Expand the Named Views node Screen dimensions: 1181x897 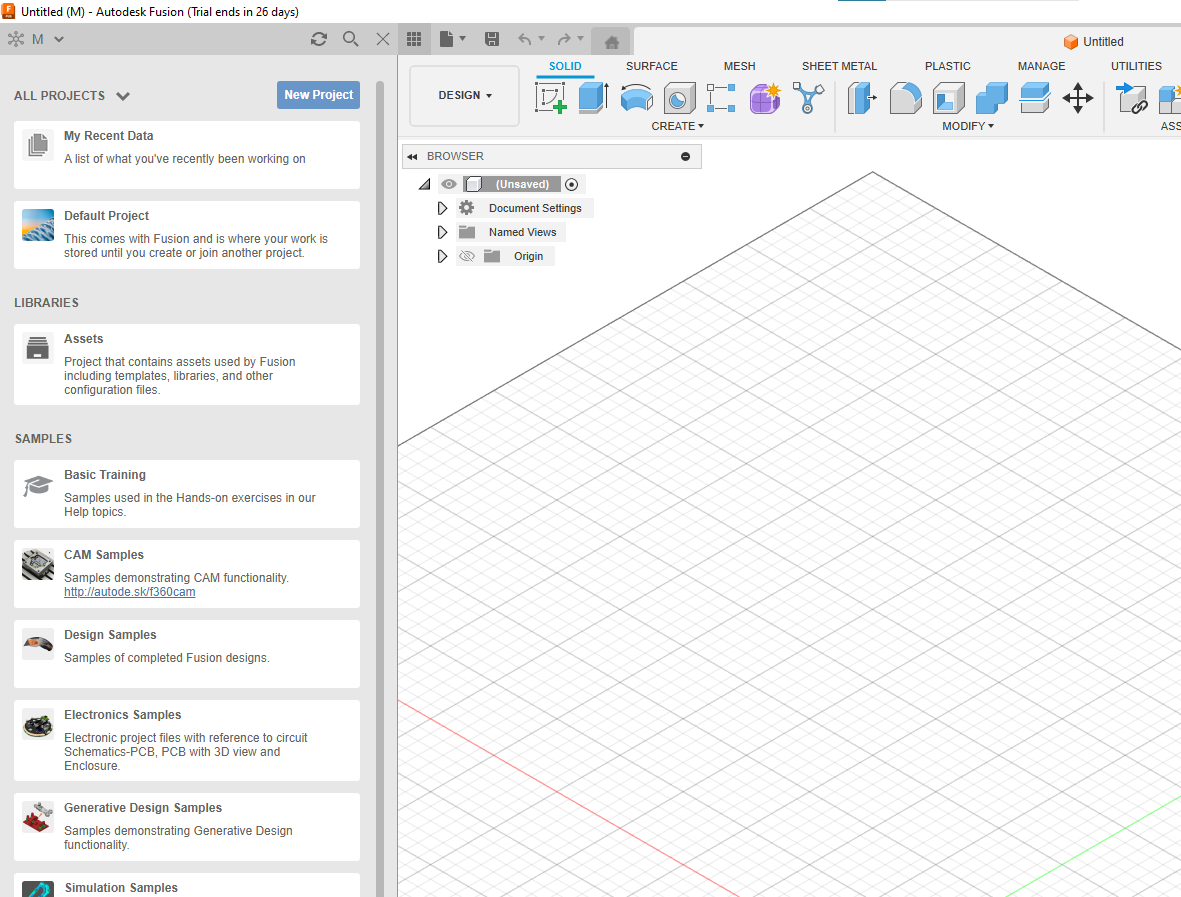(x=442, y=232)
